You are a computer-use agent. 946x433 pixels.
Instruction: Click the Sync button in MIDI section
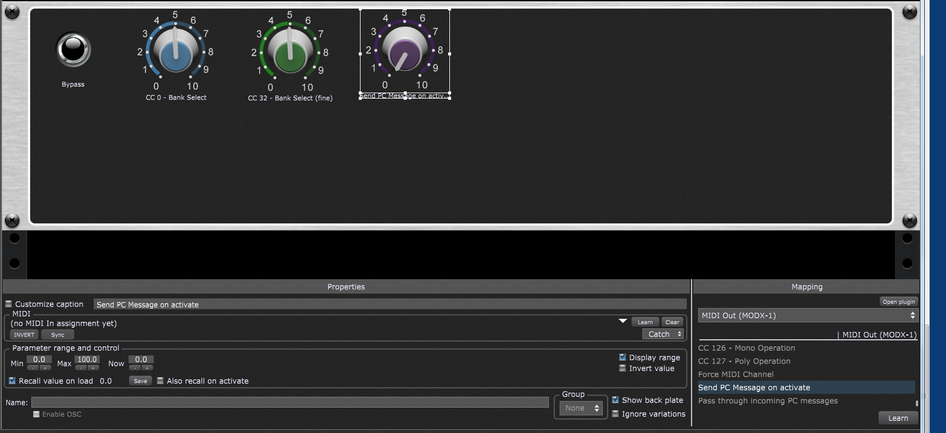57,334
